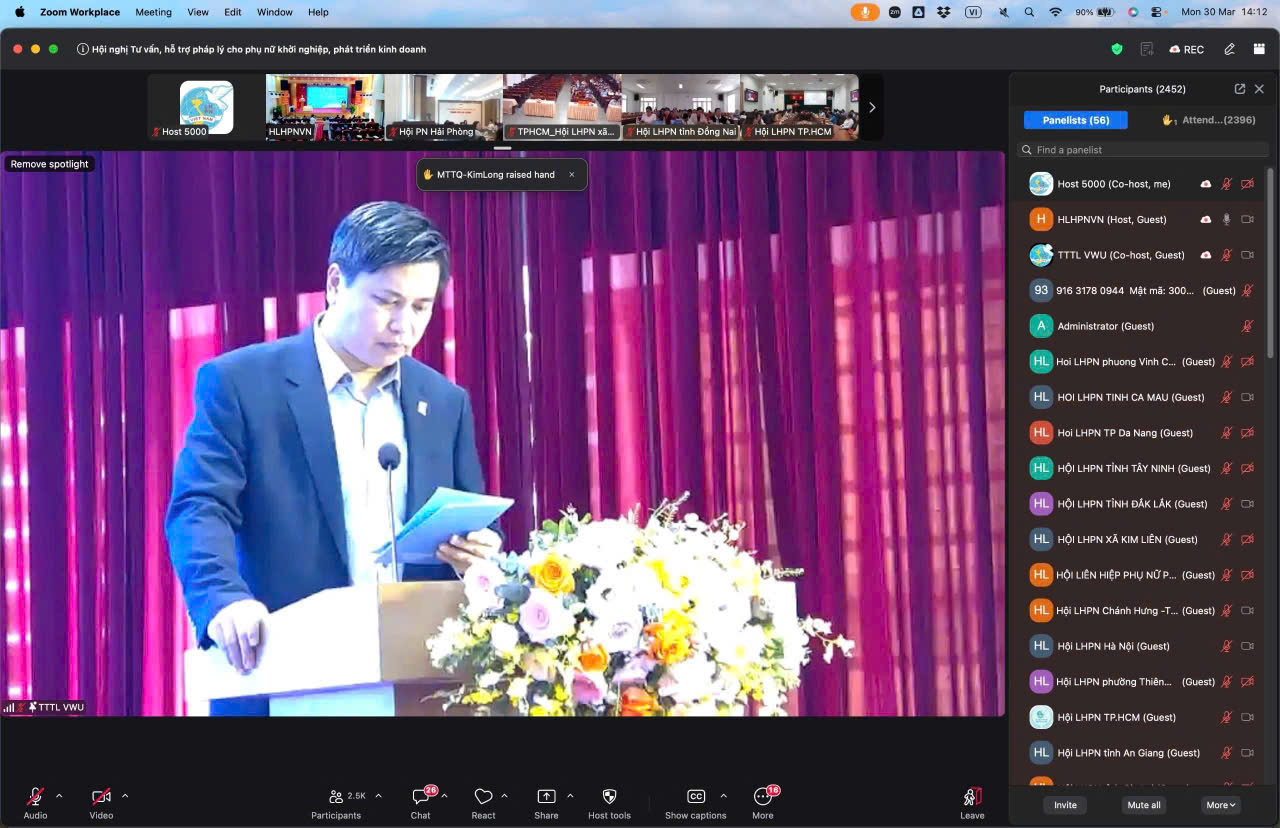1280x828 pixels.
Task: Click the Find a panelist search field
Action: pos(1144,150)
